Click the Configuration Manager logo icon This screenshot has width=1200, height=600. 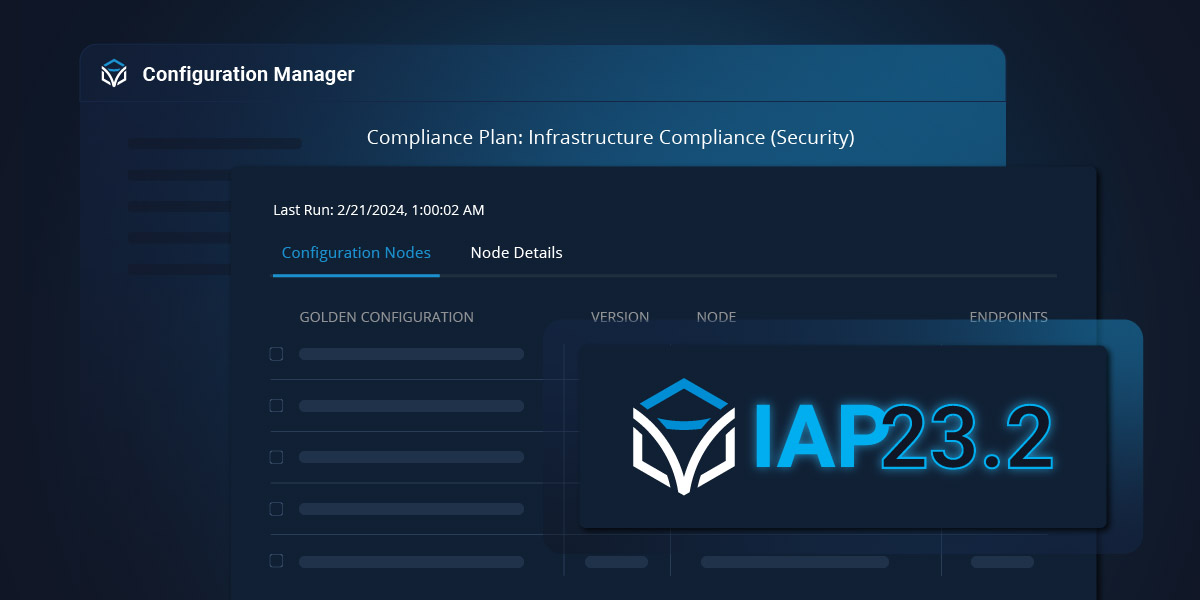coord(114,74)
